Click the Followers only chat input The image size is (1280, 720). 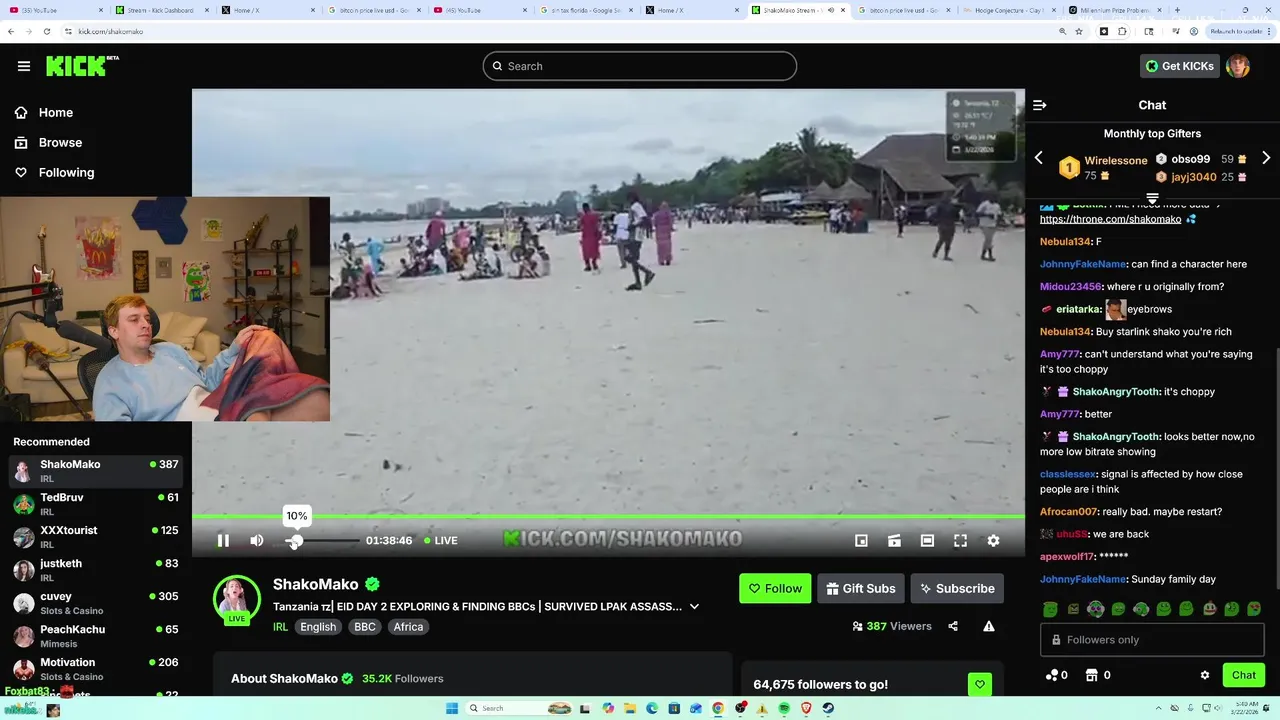[x=1152, y=640]
